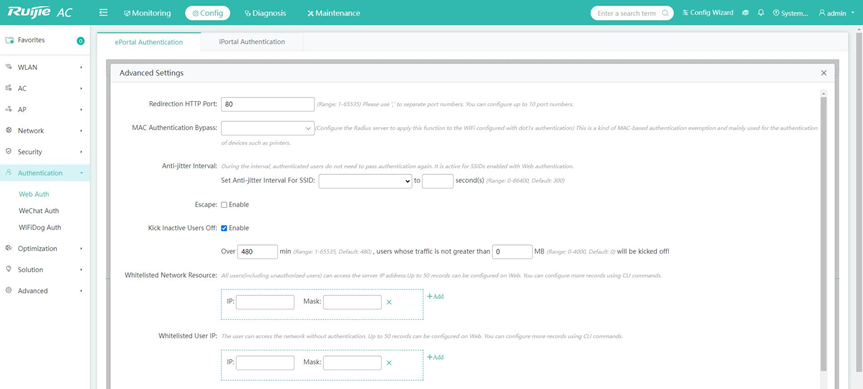
Task: Click Whitelisted User IP address field
Action: tap(265, 363)
